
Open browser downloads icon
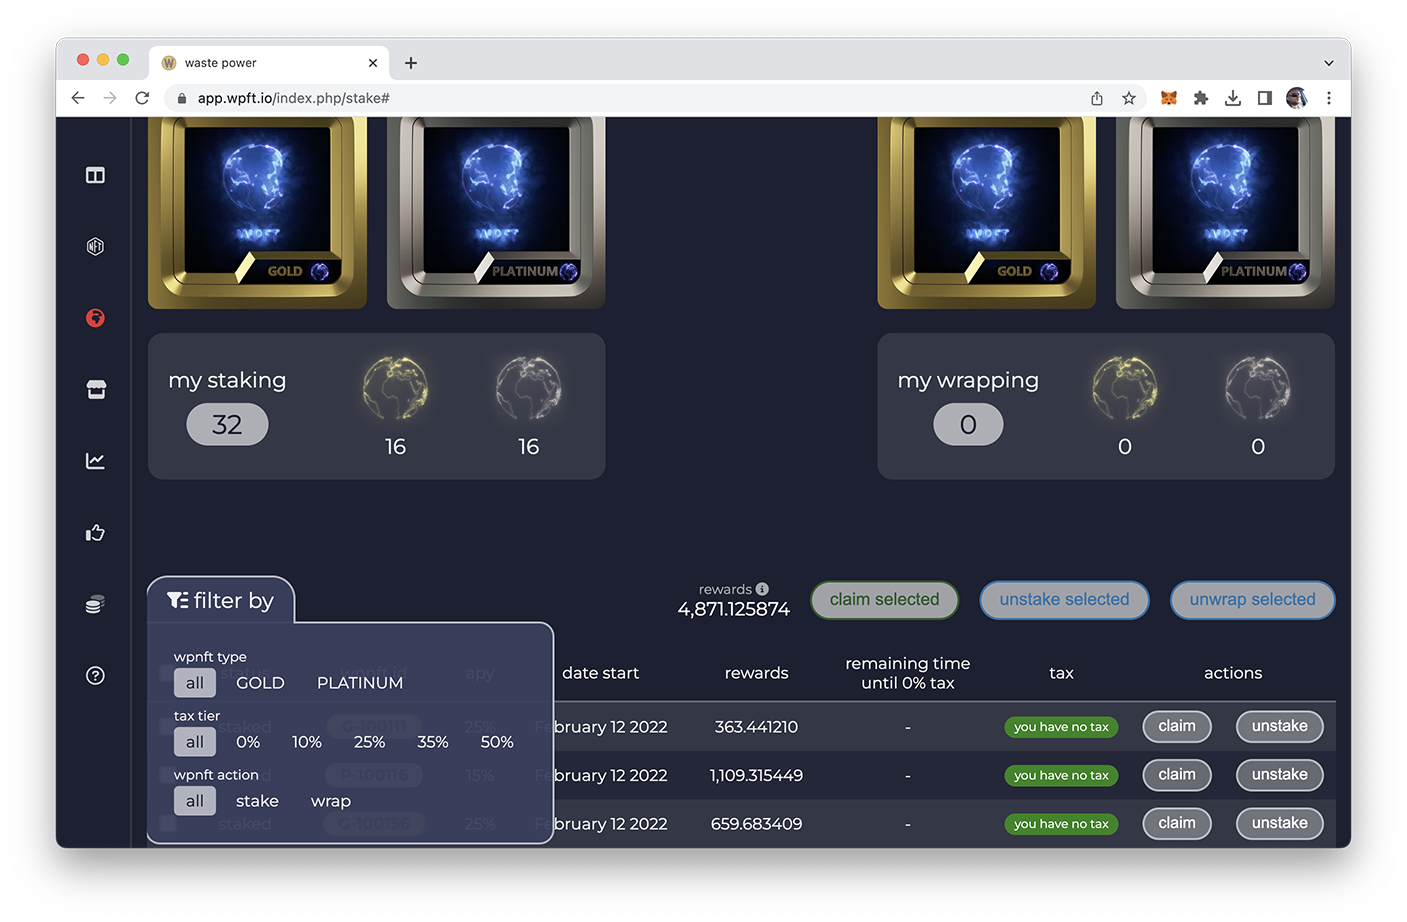point(1233,98)
